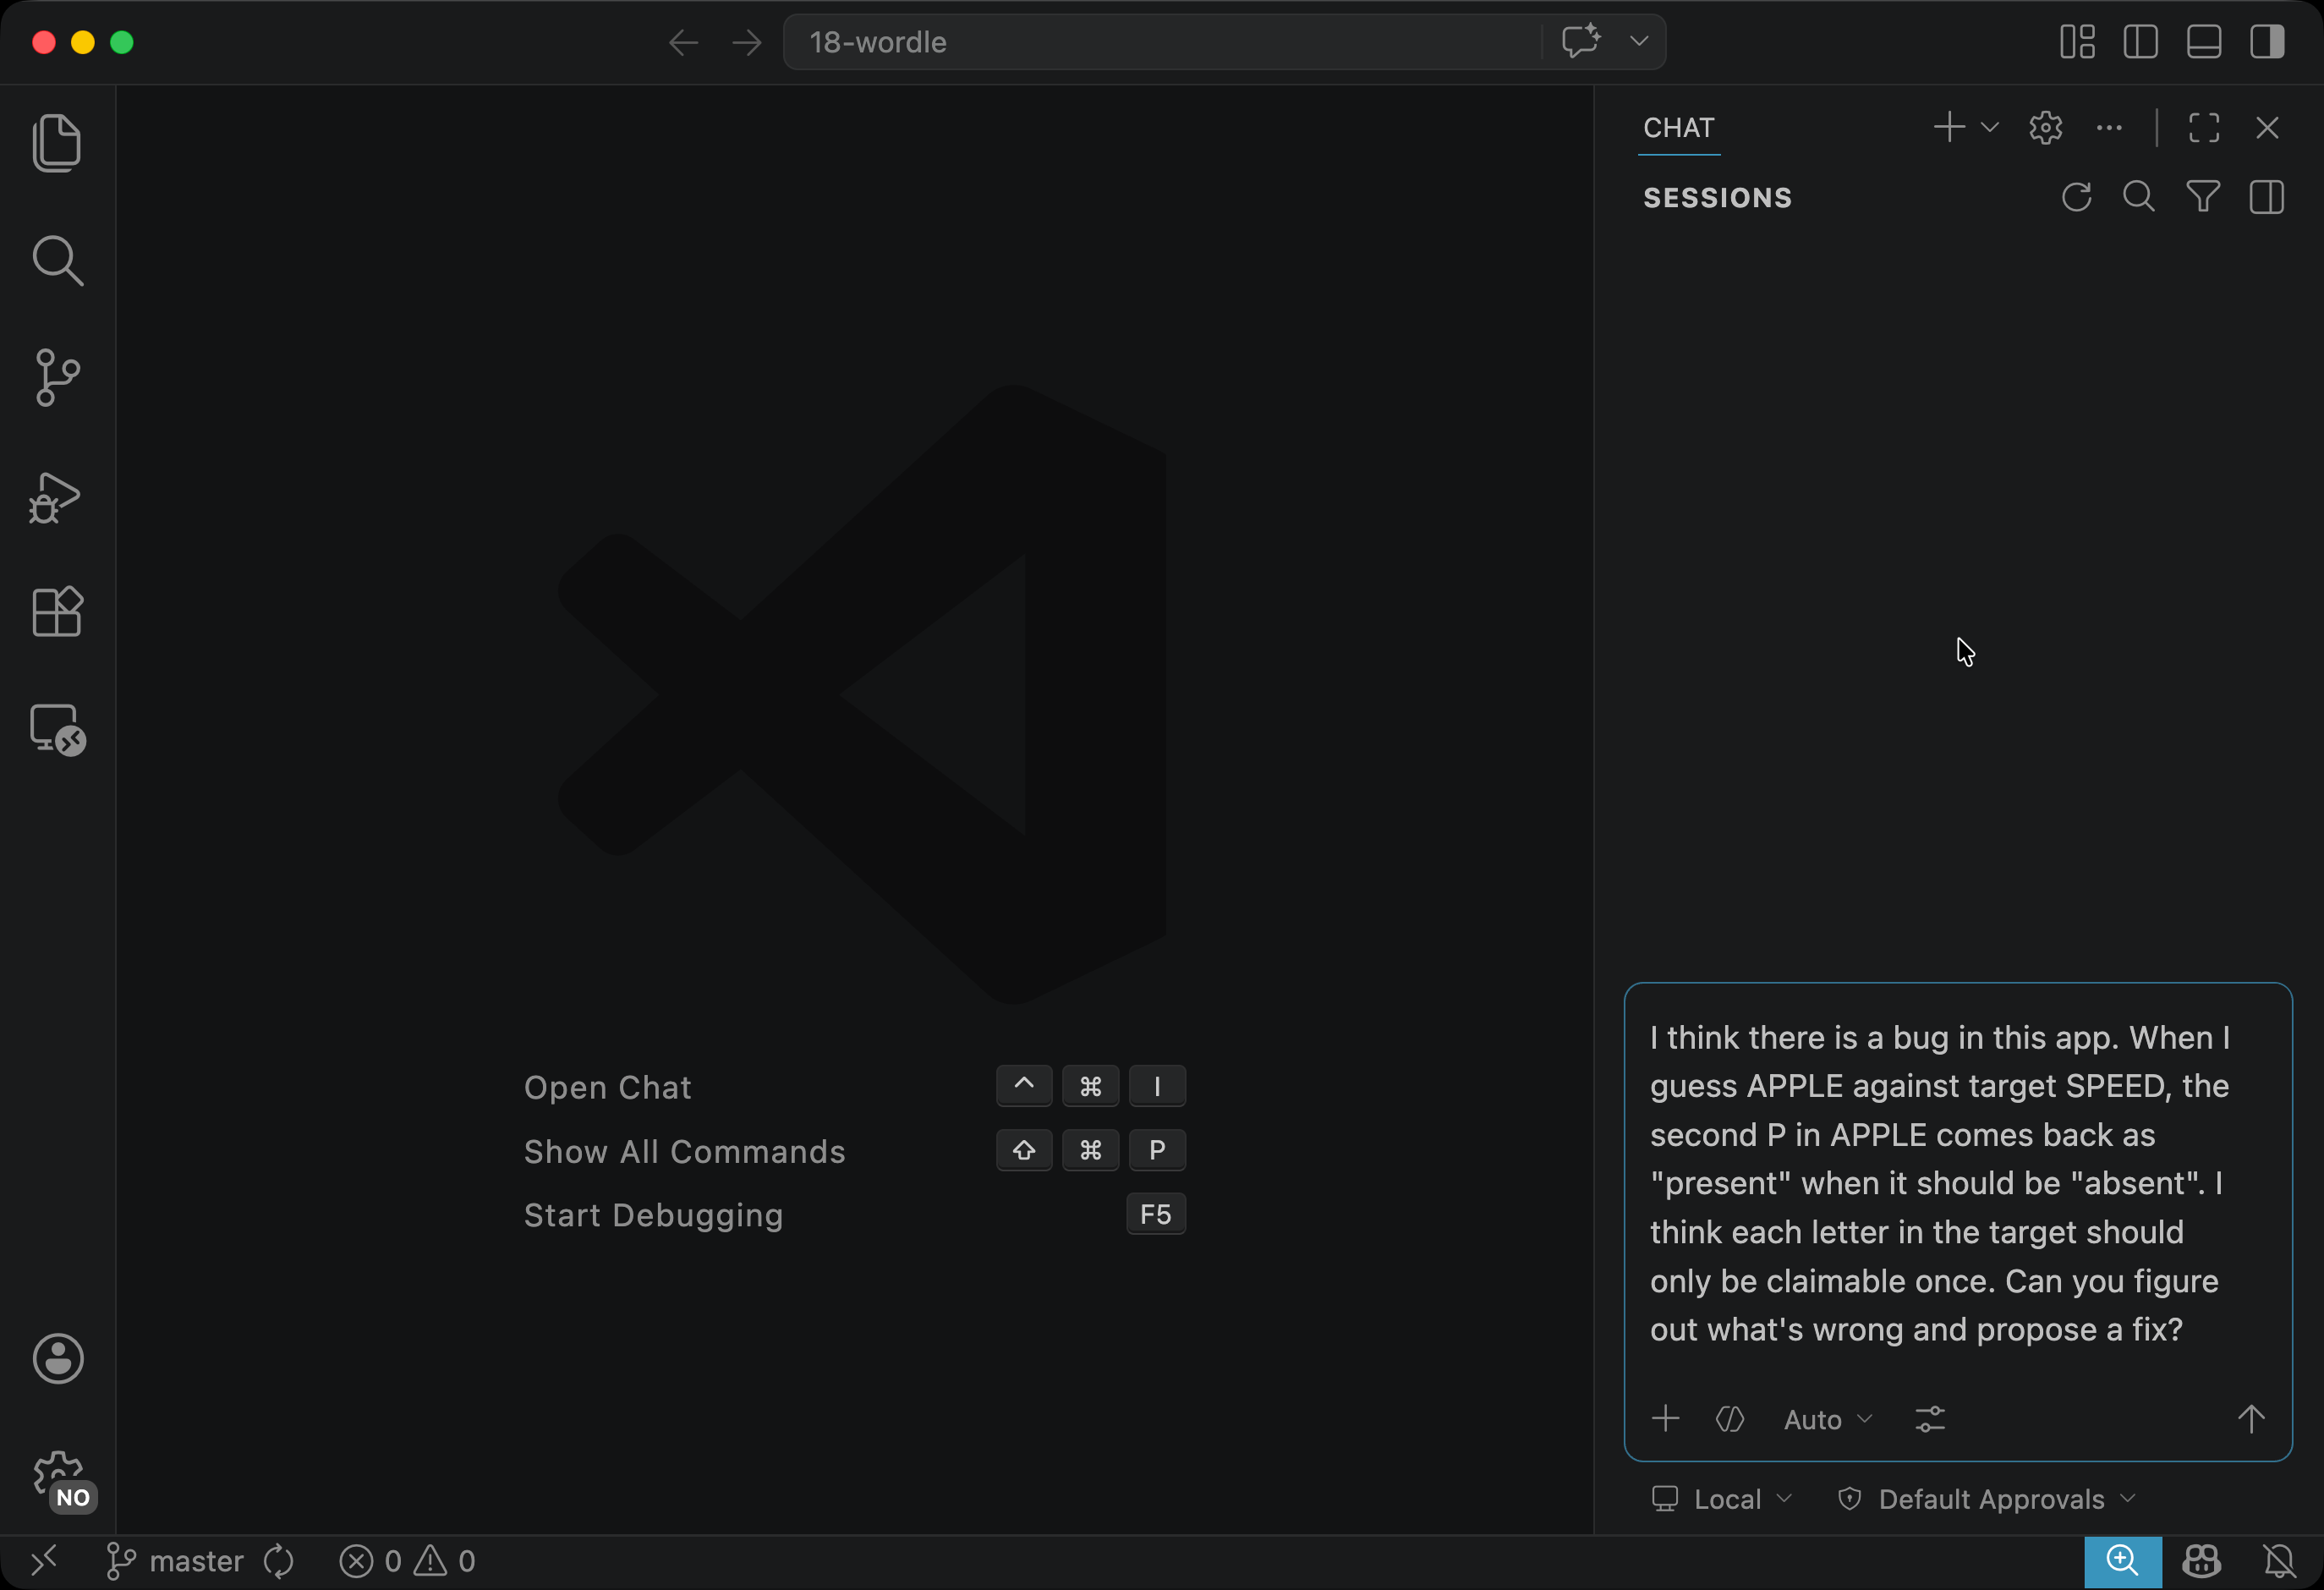Open the Copilot status icon

tap(2202, 1561)
